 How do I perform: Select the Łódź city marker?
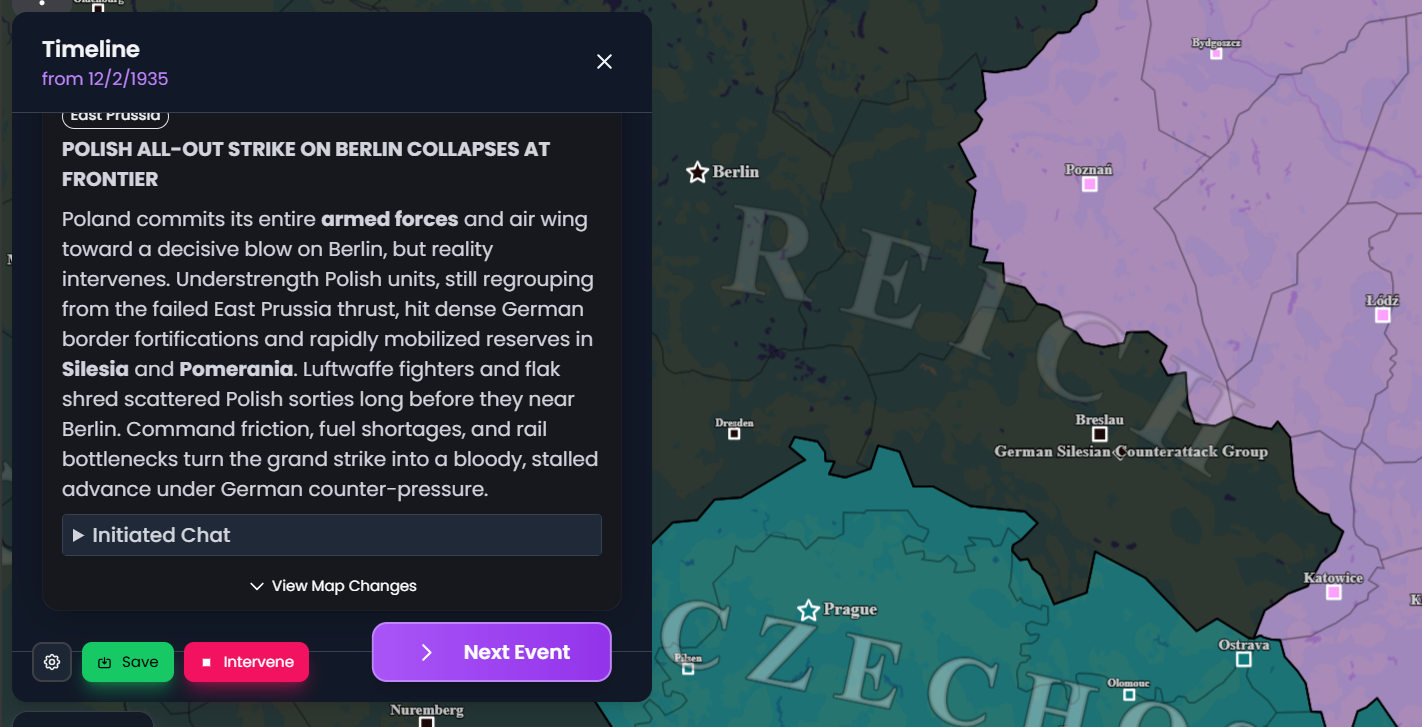click(1382, 315)
